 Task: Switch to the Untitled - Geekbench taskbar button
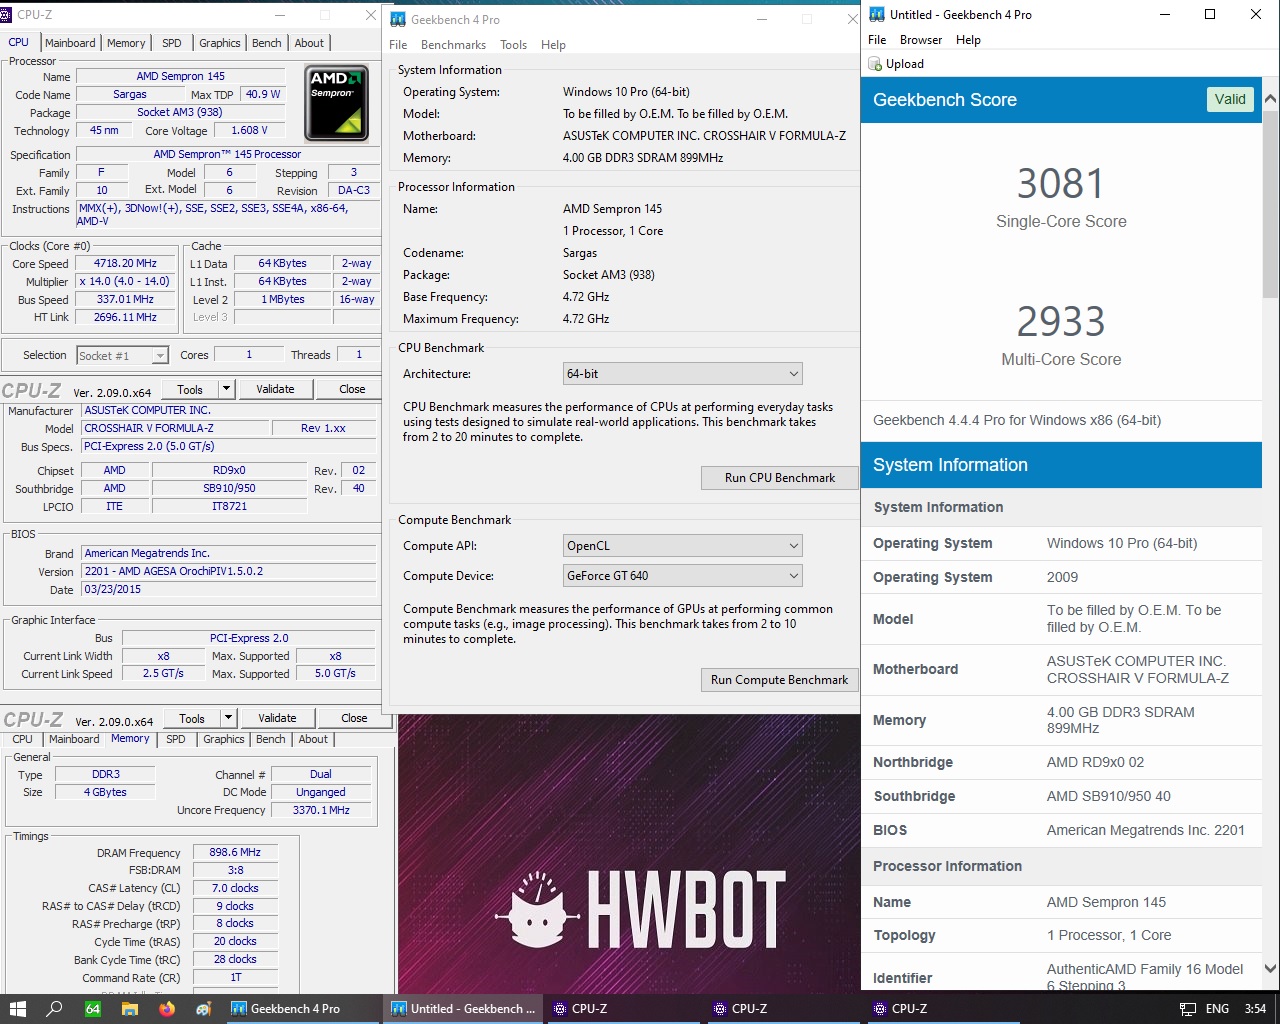tap(463, 1008)
